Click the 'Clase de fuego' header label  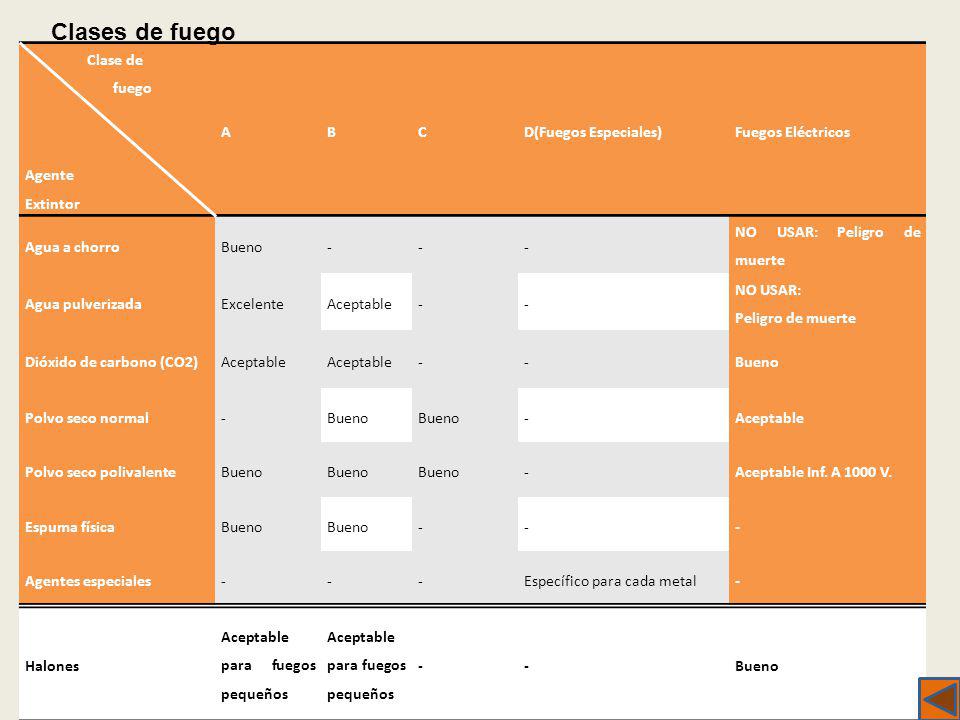pyautogui.click(x=119, y=74)
